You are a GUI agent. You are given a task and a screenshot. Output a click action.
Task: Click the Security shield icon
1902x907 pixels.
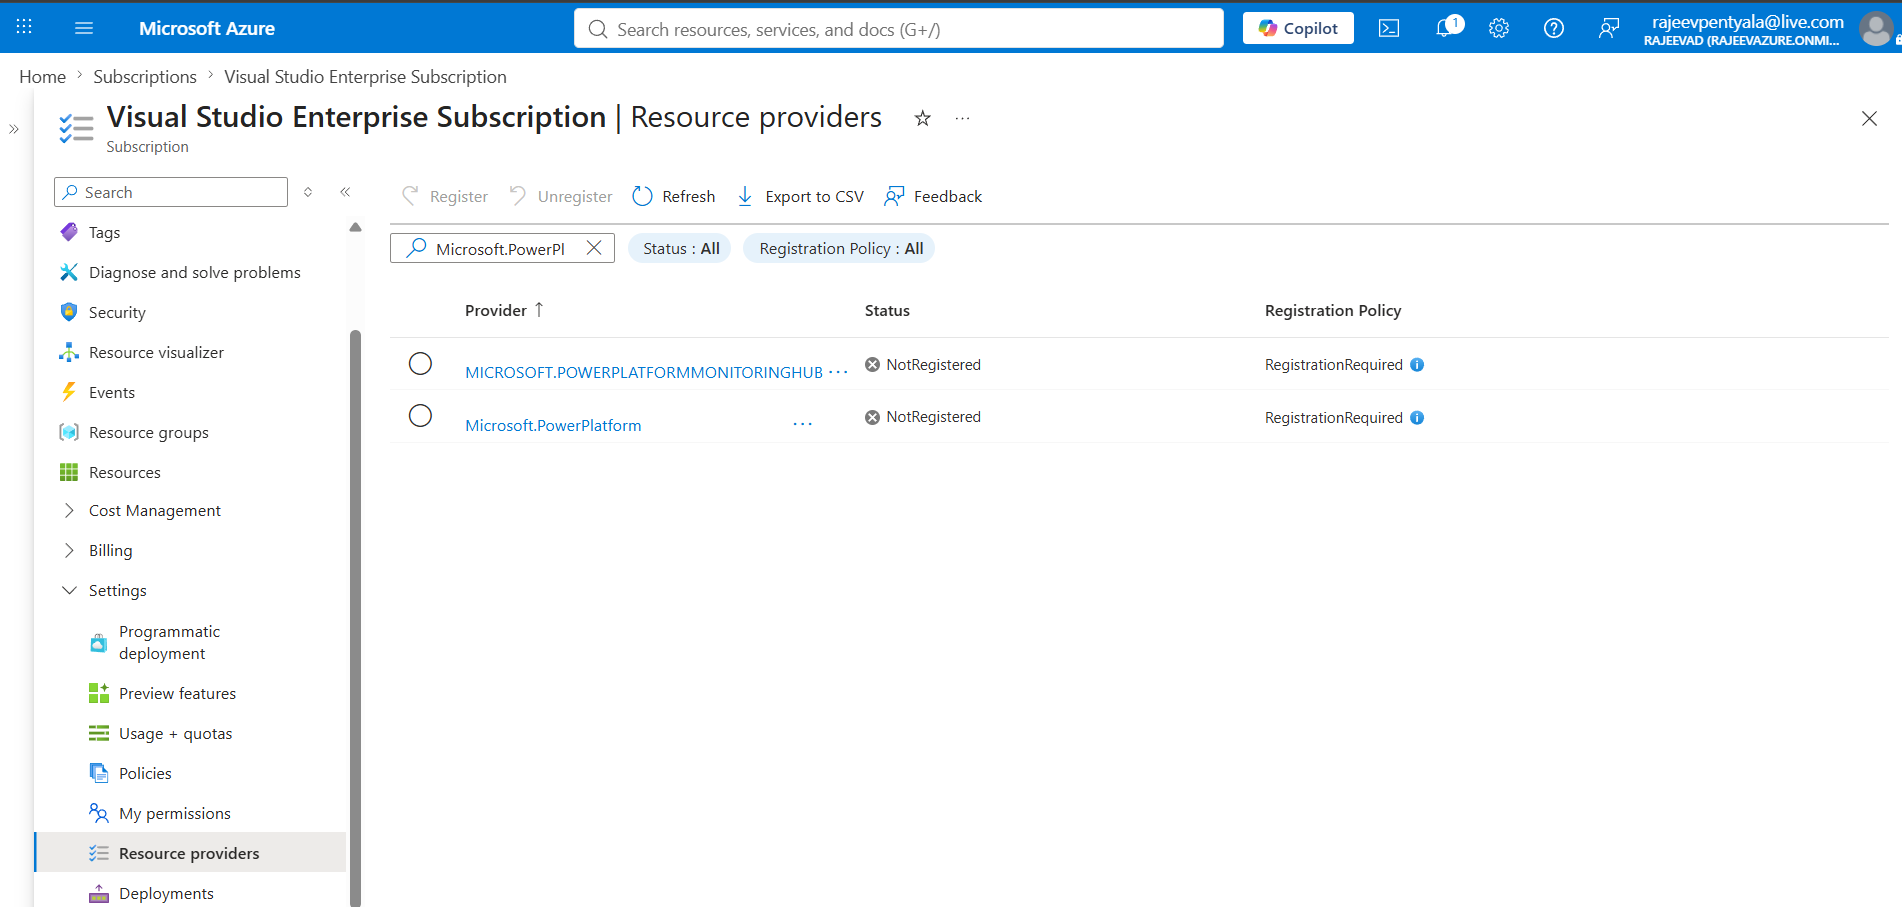point(69,312)
